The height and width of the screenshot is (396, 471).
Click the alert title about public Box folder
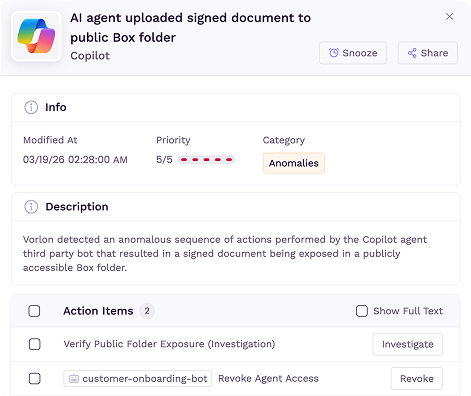point(190,27)
